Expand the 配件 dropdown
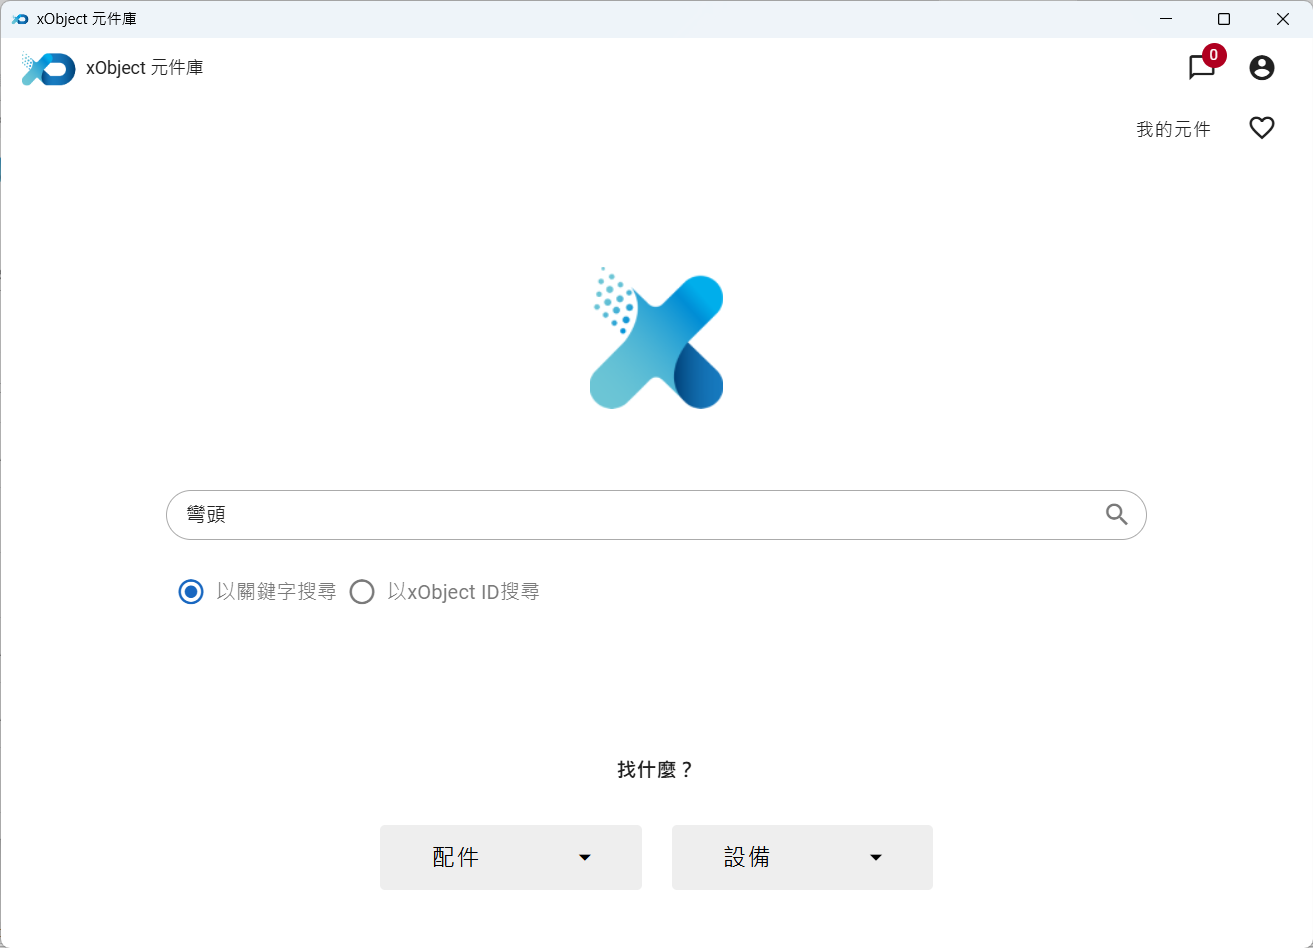The image size is (1313, 948). pos(510,857)
